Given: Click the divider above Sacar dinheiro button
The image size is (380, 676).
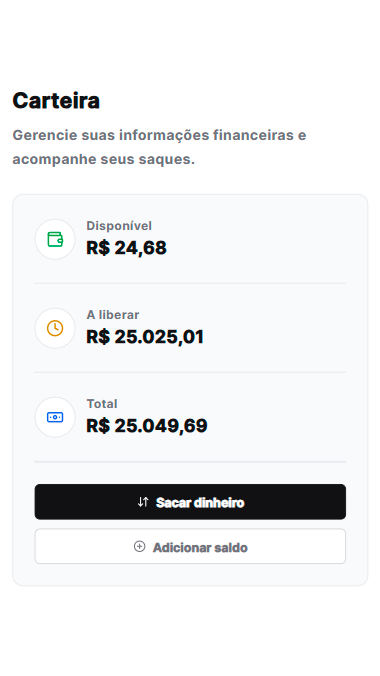Looking at the screenshot, I should 190,462.
